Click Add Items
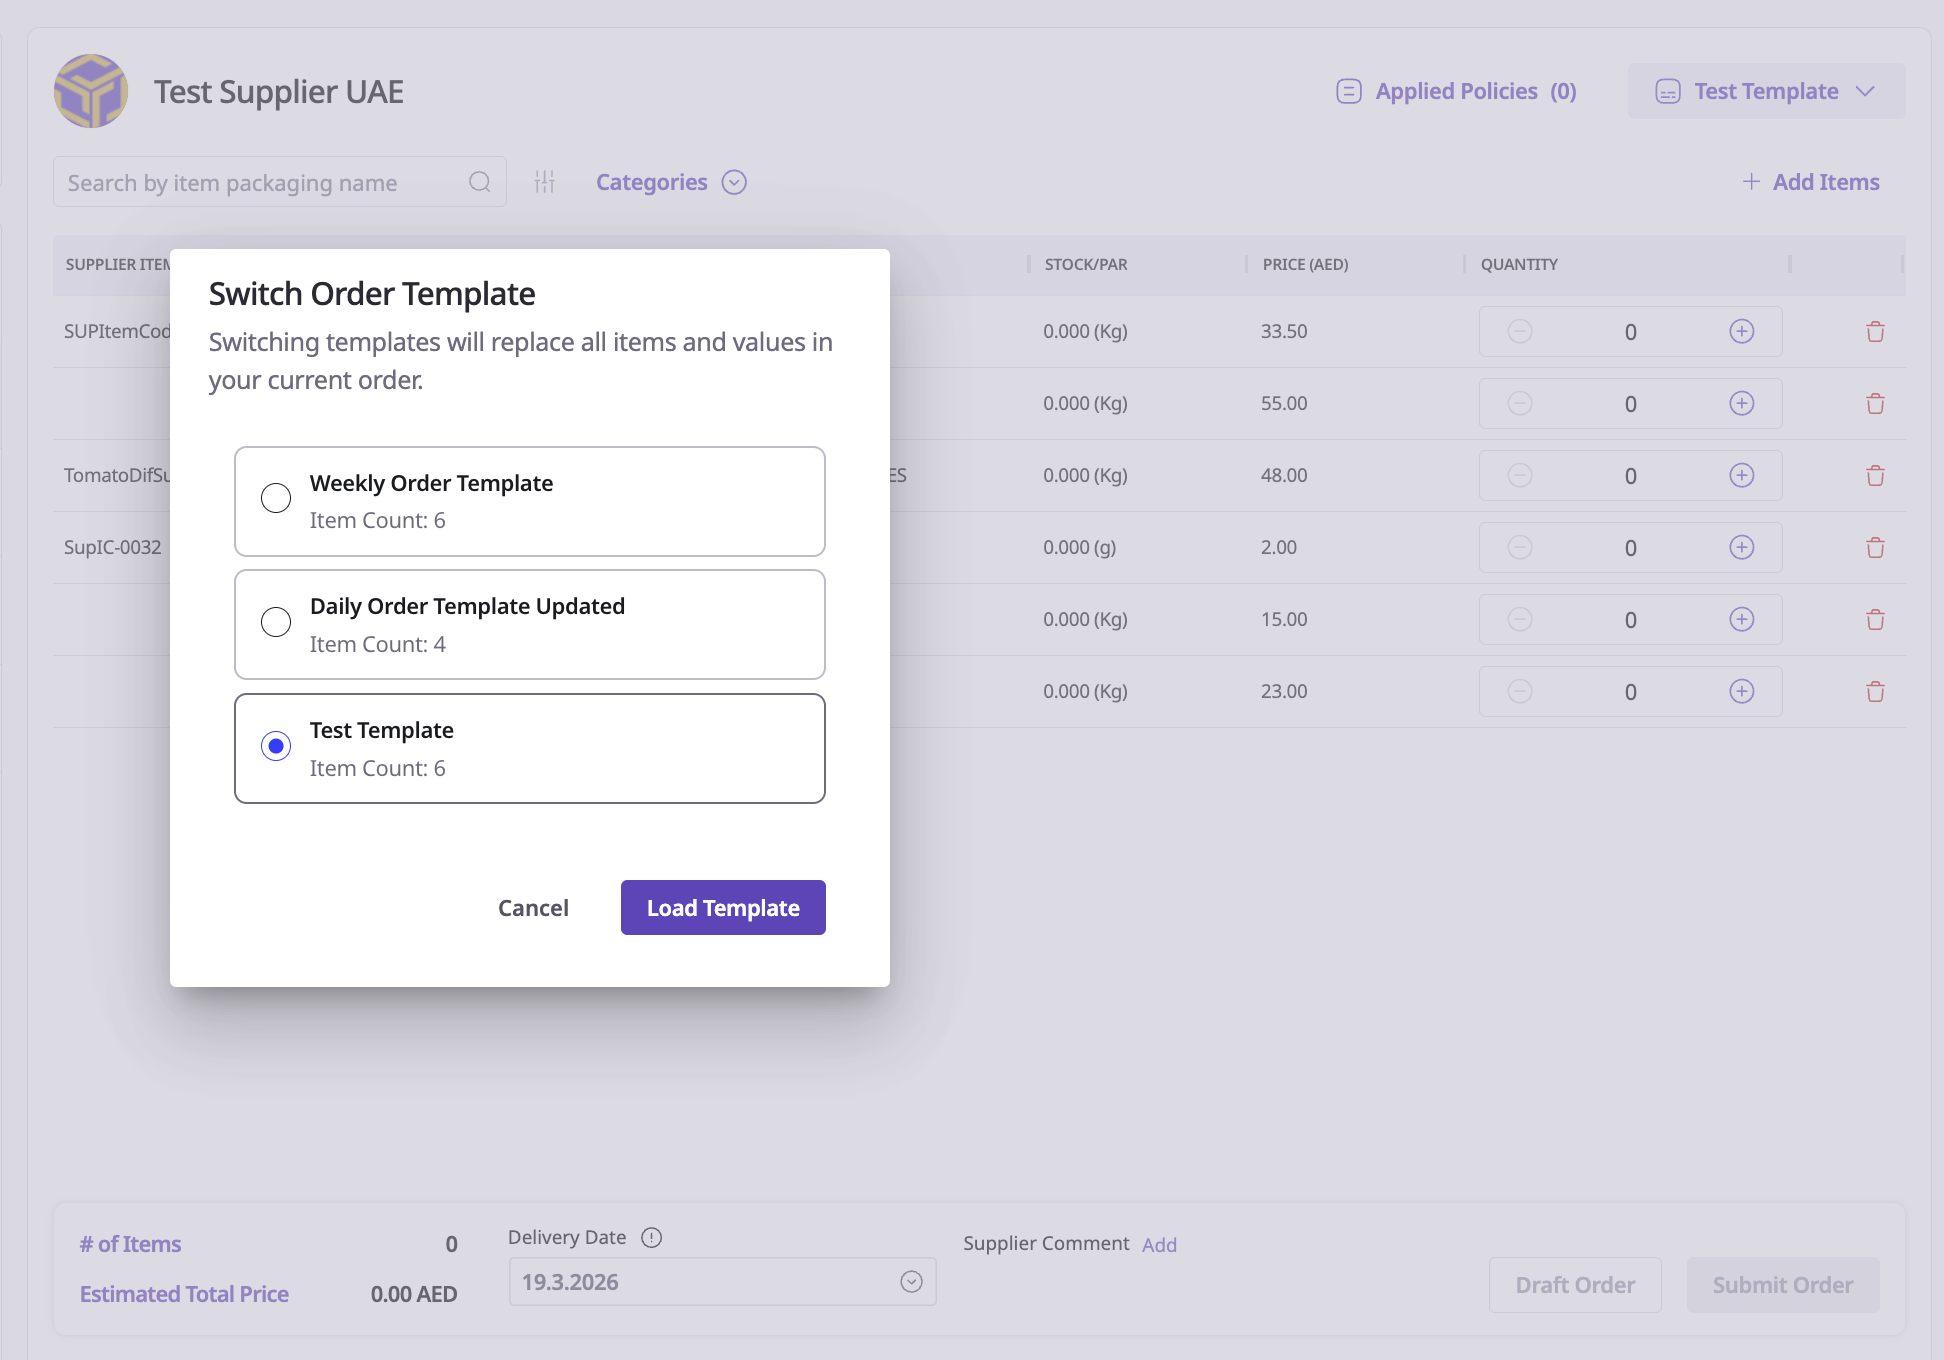The width and height of the screenshot is (1944, 1360). pos(1811,182)
